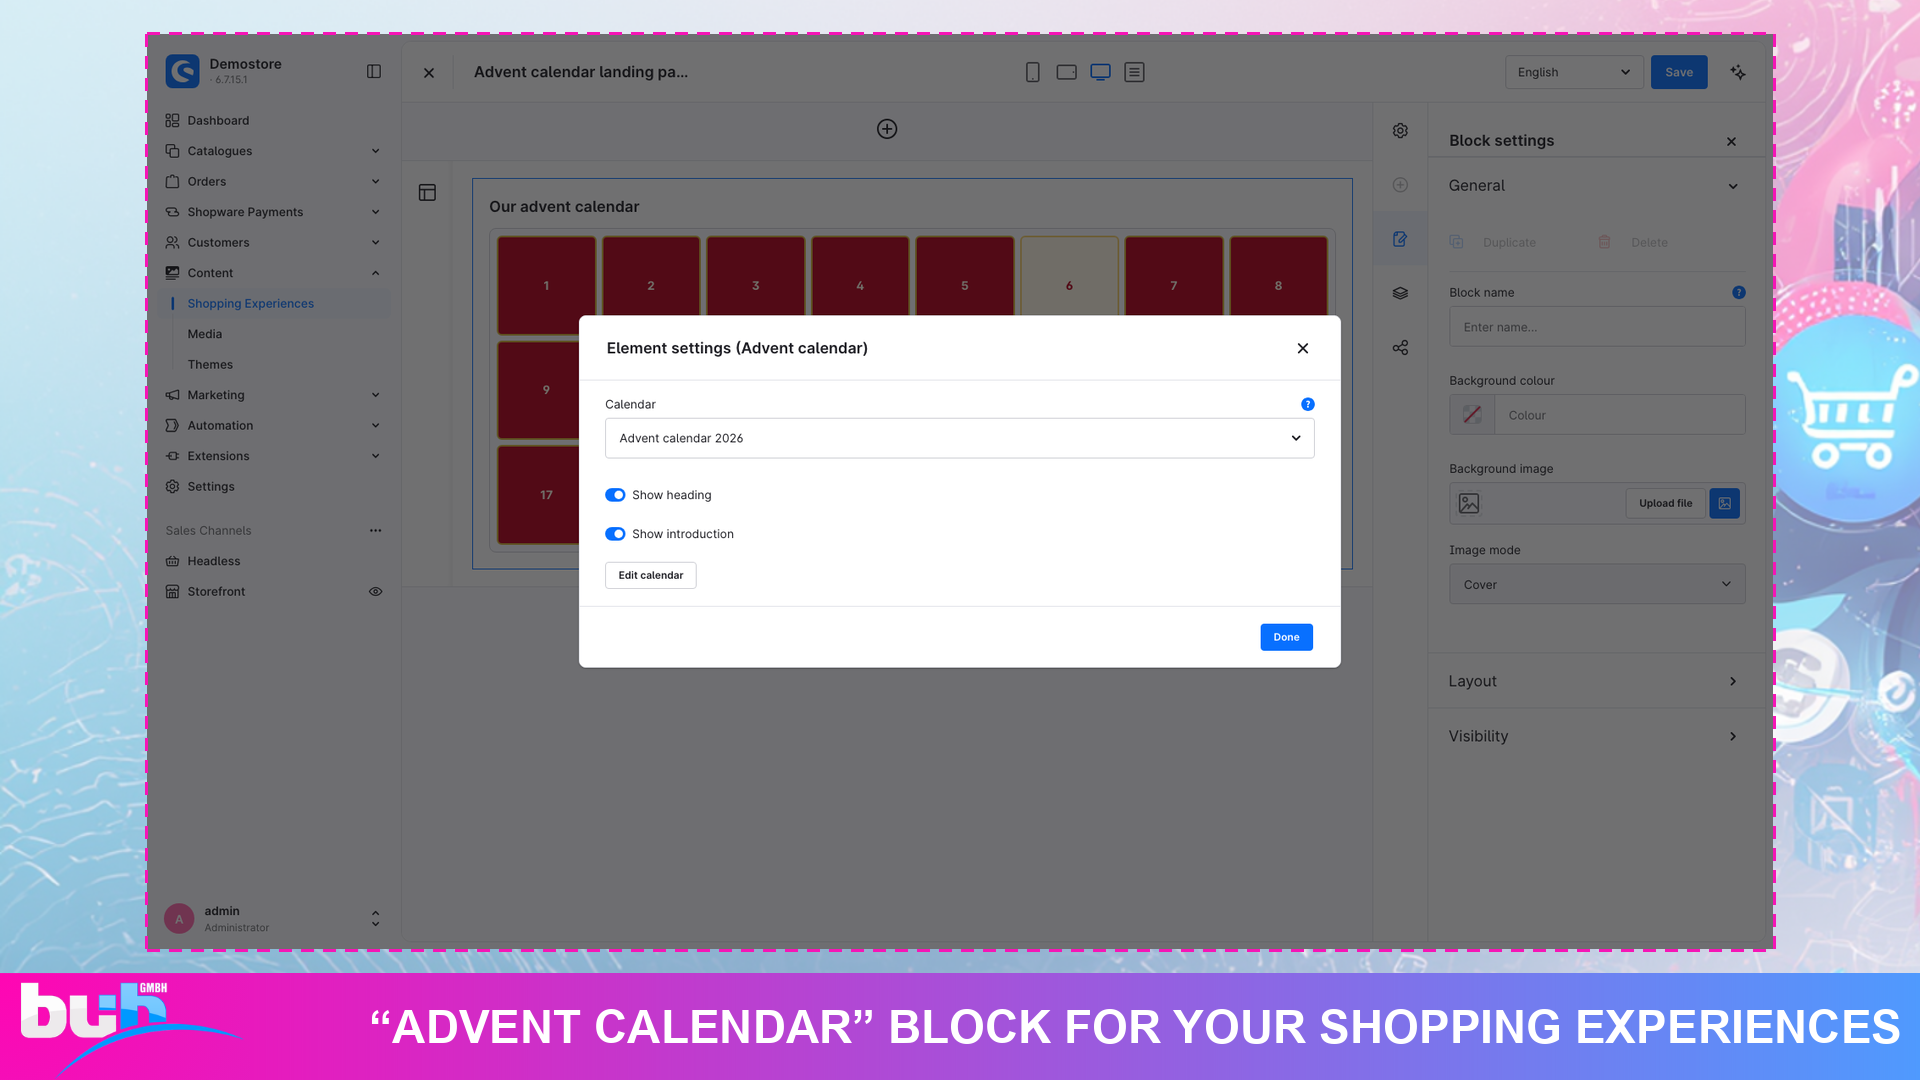This screenshot has height=1080, width=1920.
Task: Expand Visibility section in block settings
Action: [1597, 736]
